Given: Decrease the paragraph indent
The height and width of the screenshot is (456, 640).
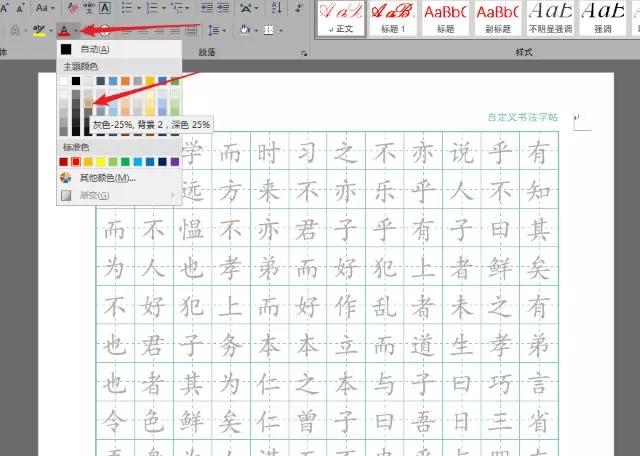Looking at the screenshot, I should [207, 7].
